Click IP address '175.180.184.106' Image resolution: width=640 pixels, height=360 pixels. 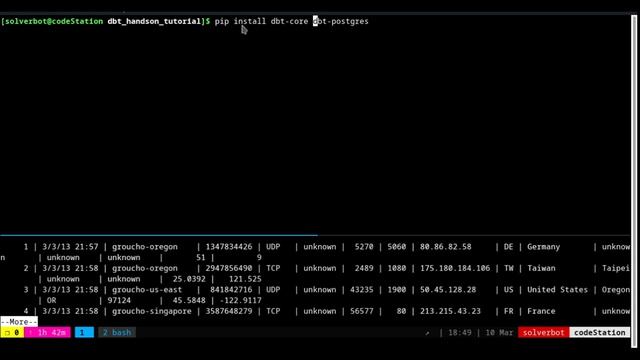click(x=455, y=268)
